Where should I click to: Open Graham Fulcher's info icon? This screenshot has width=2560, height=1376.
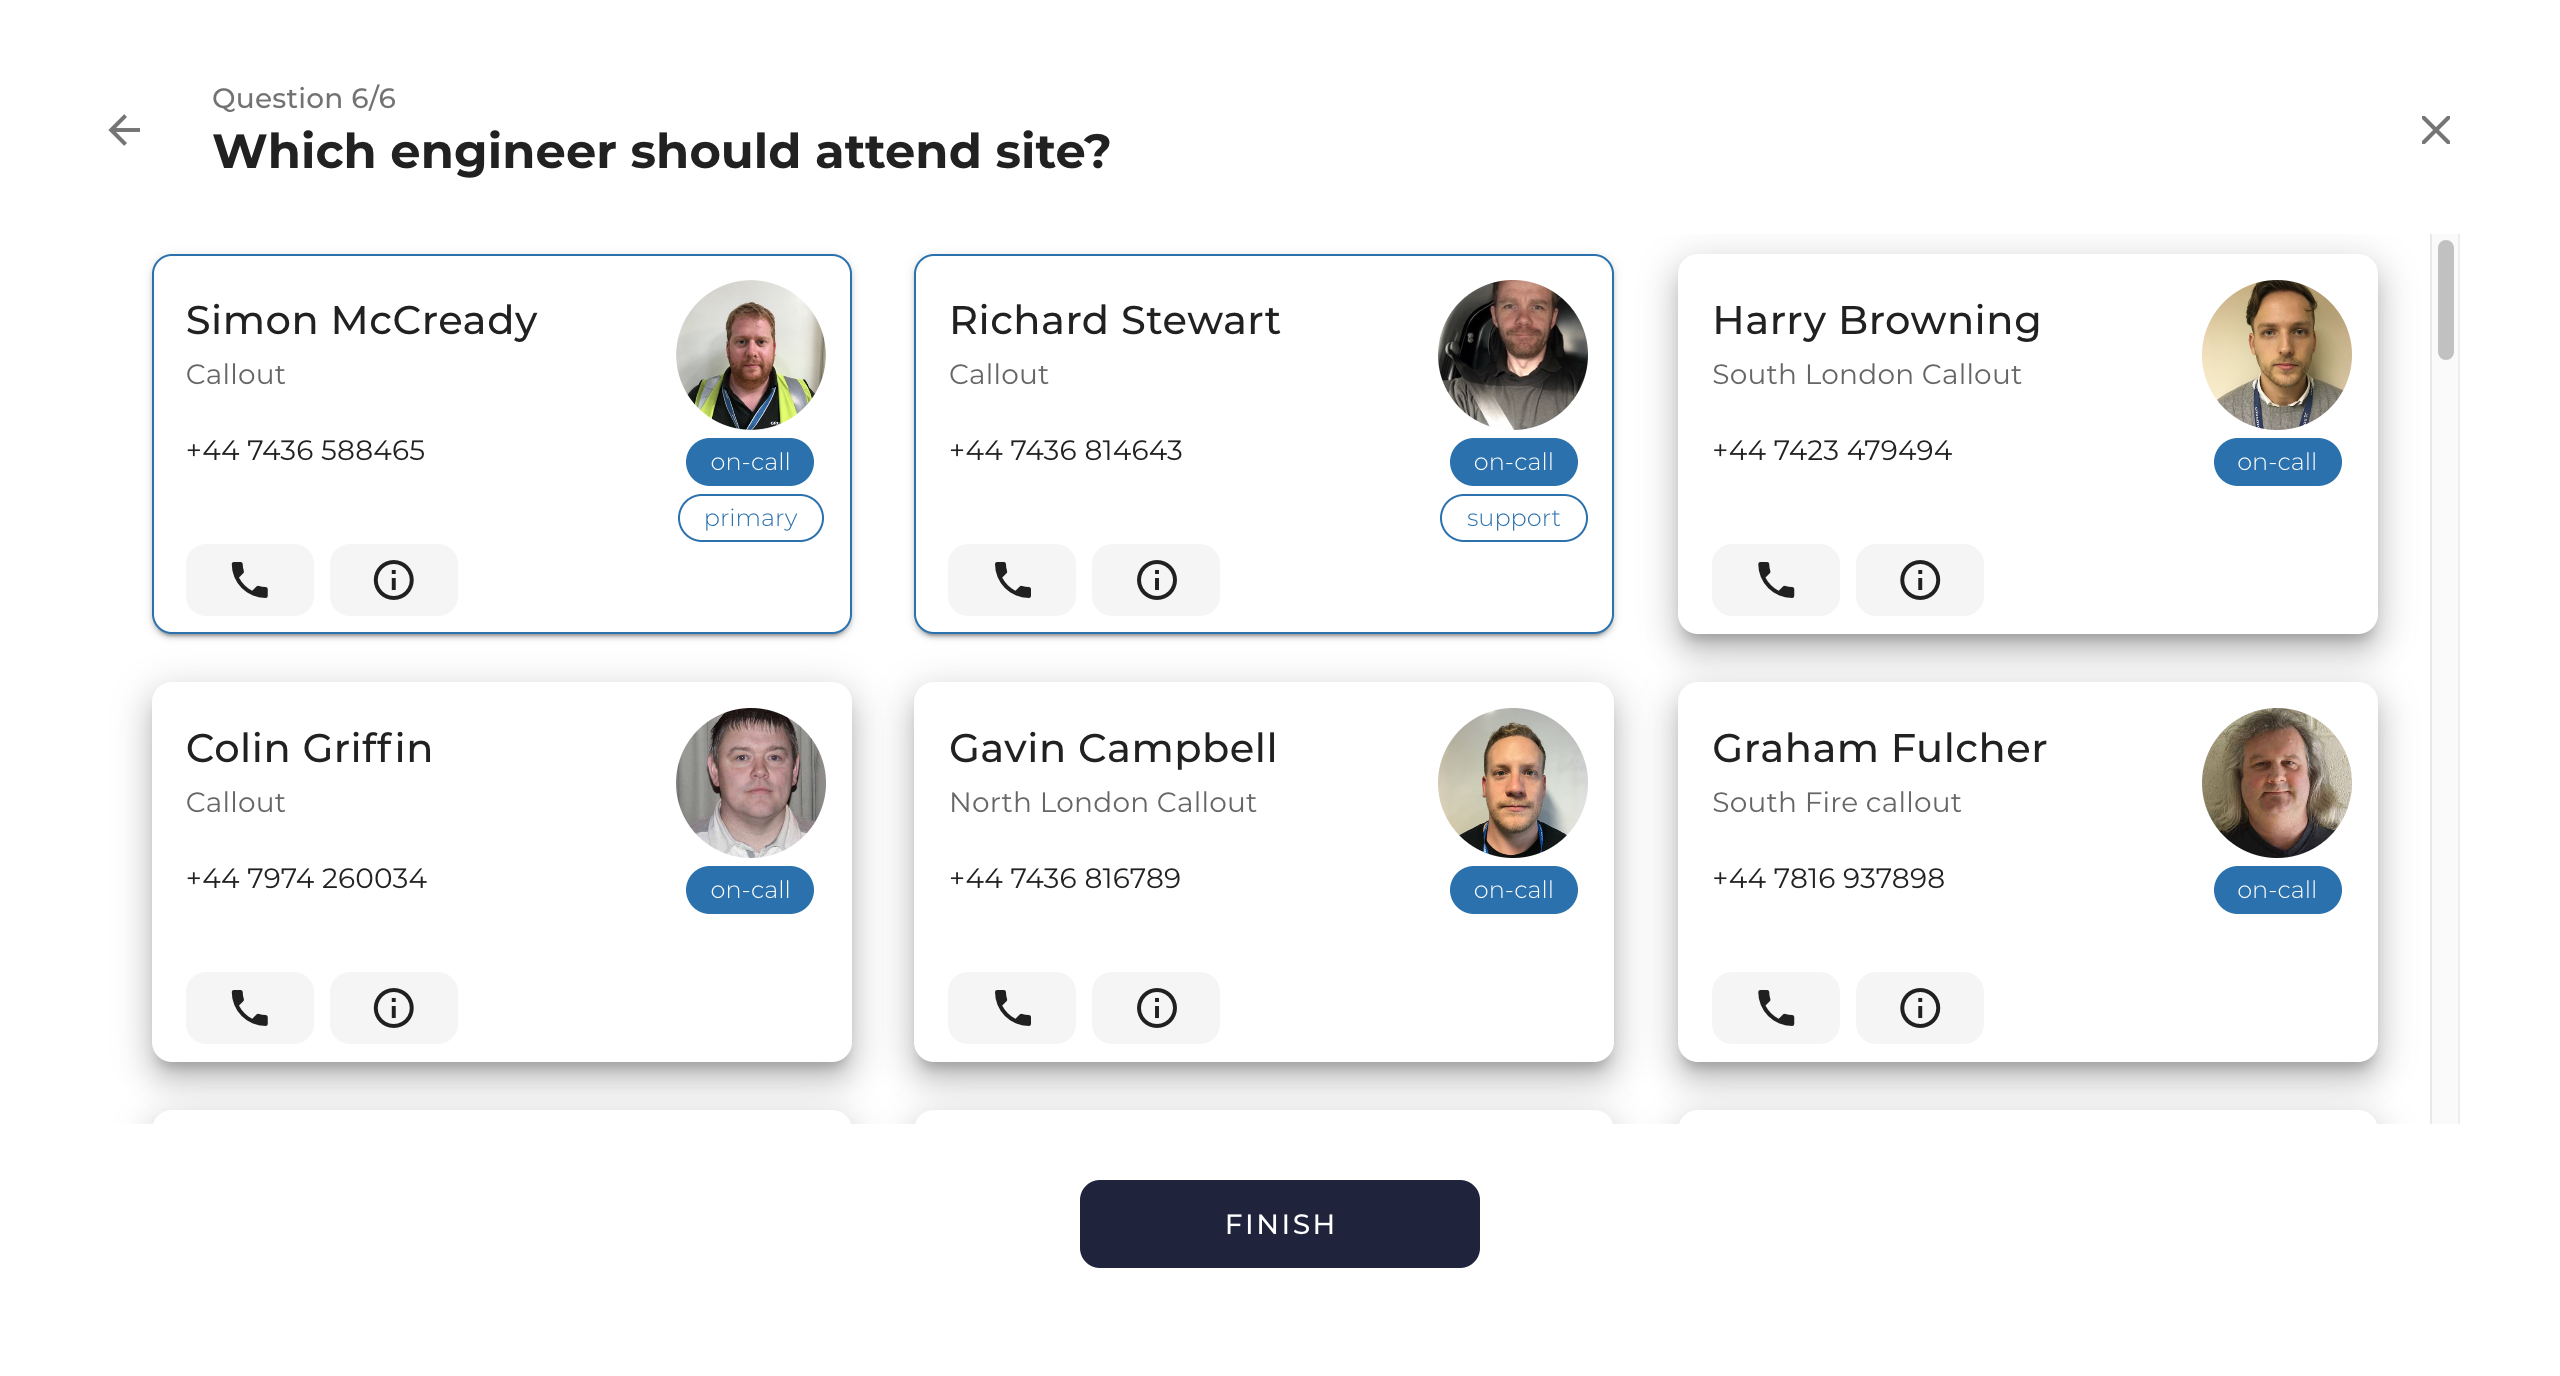pyautogui.click(x=1919, y=1008)
